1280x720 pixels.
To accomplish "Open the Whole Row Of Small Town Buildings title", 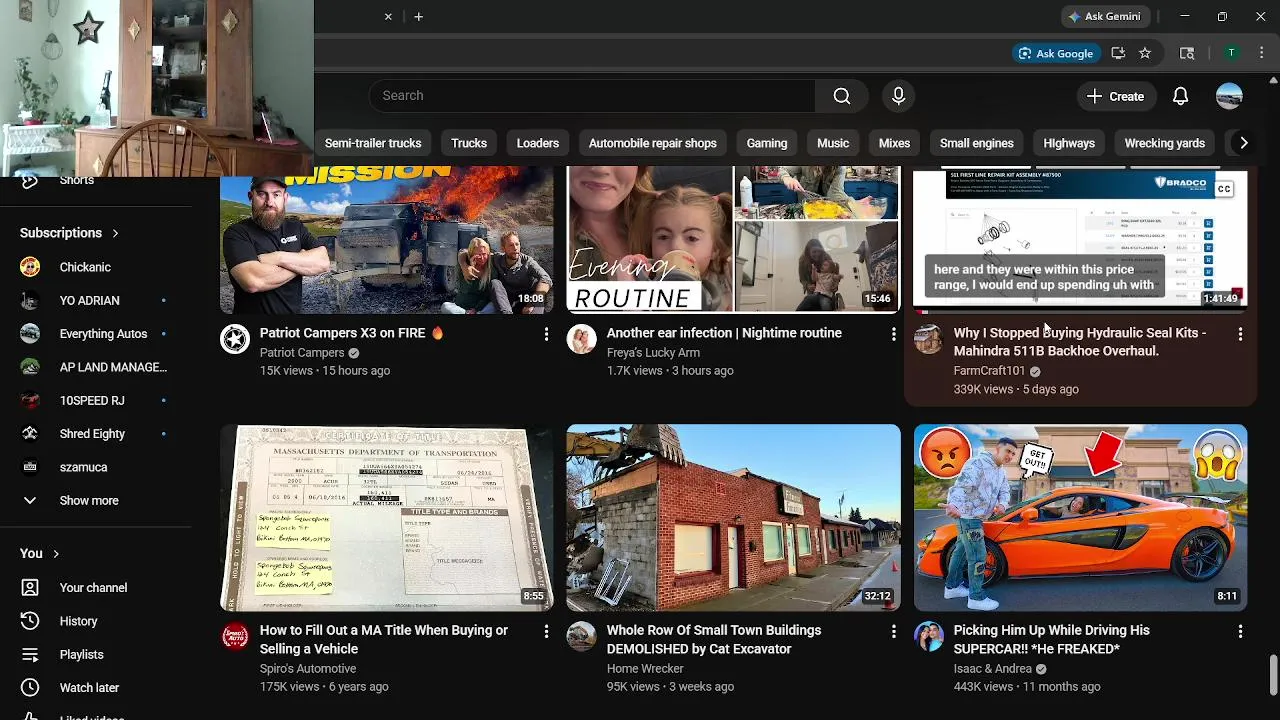I will (714, 640).
